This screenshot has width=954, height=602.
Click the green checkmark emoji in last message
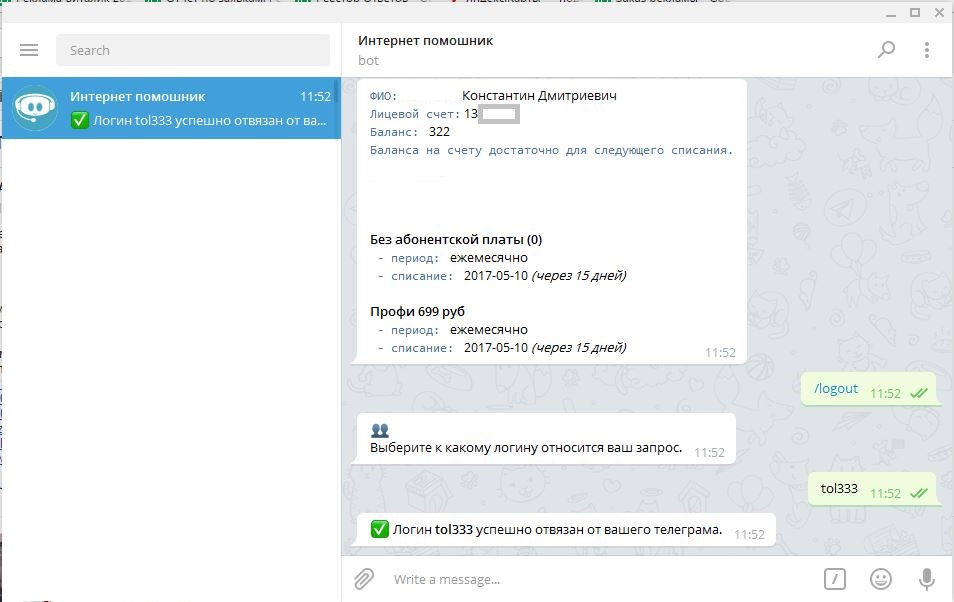[x=379, y=529]
